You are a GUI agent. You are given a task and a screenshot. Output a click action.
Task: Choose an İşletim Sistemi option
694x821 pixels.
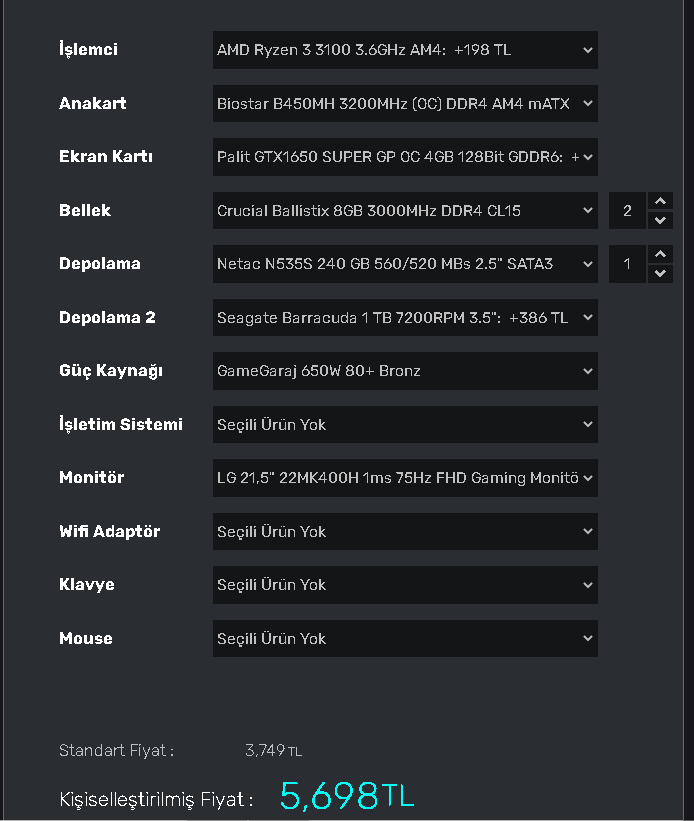(x=404, y=425)
